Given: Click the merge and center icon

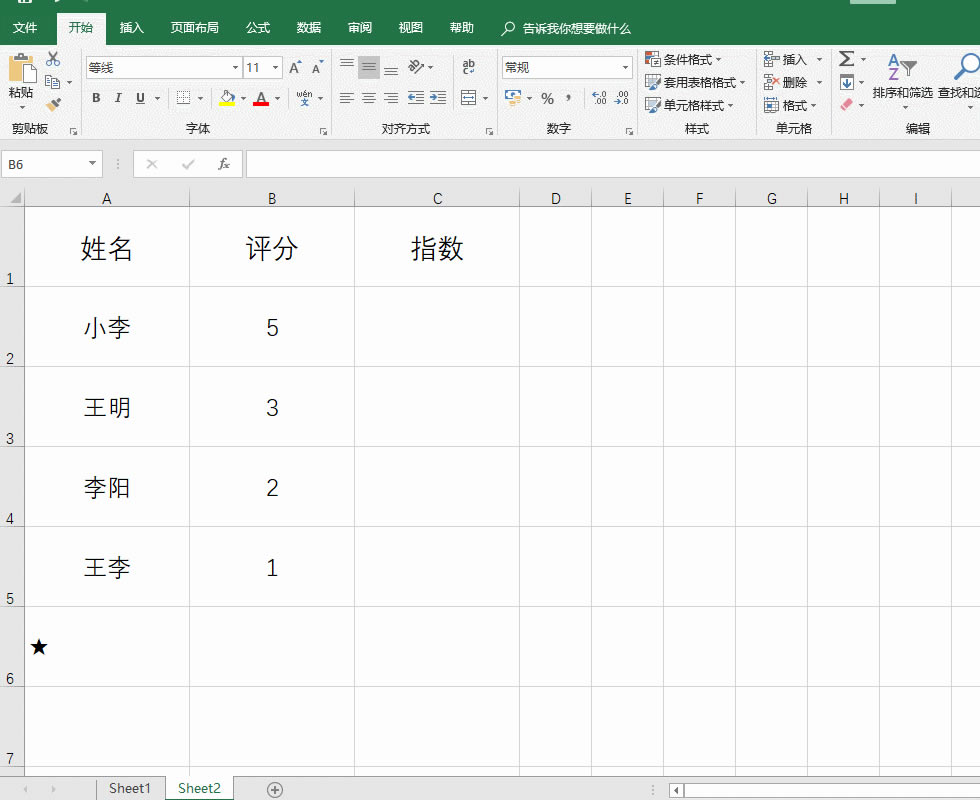Looking at the screenshot, I should [468, 98].
